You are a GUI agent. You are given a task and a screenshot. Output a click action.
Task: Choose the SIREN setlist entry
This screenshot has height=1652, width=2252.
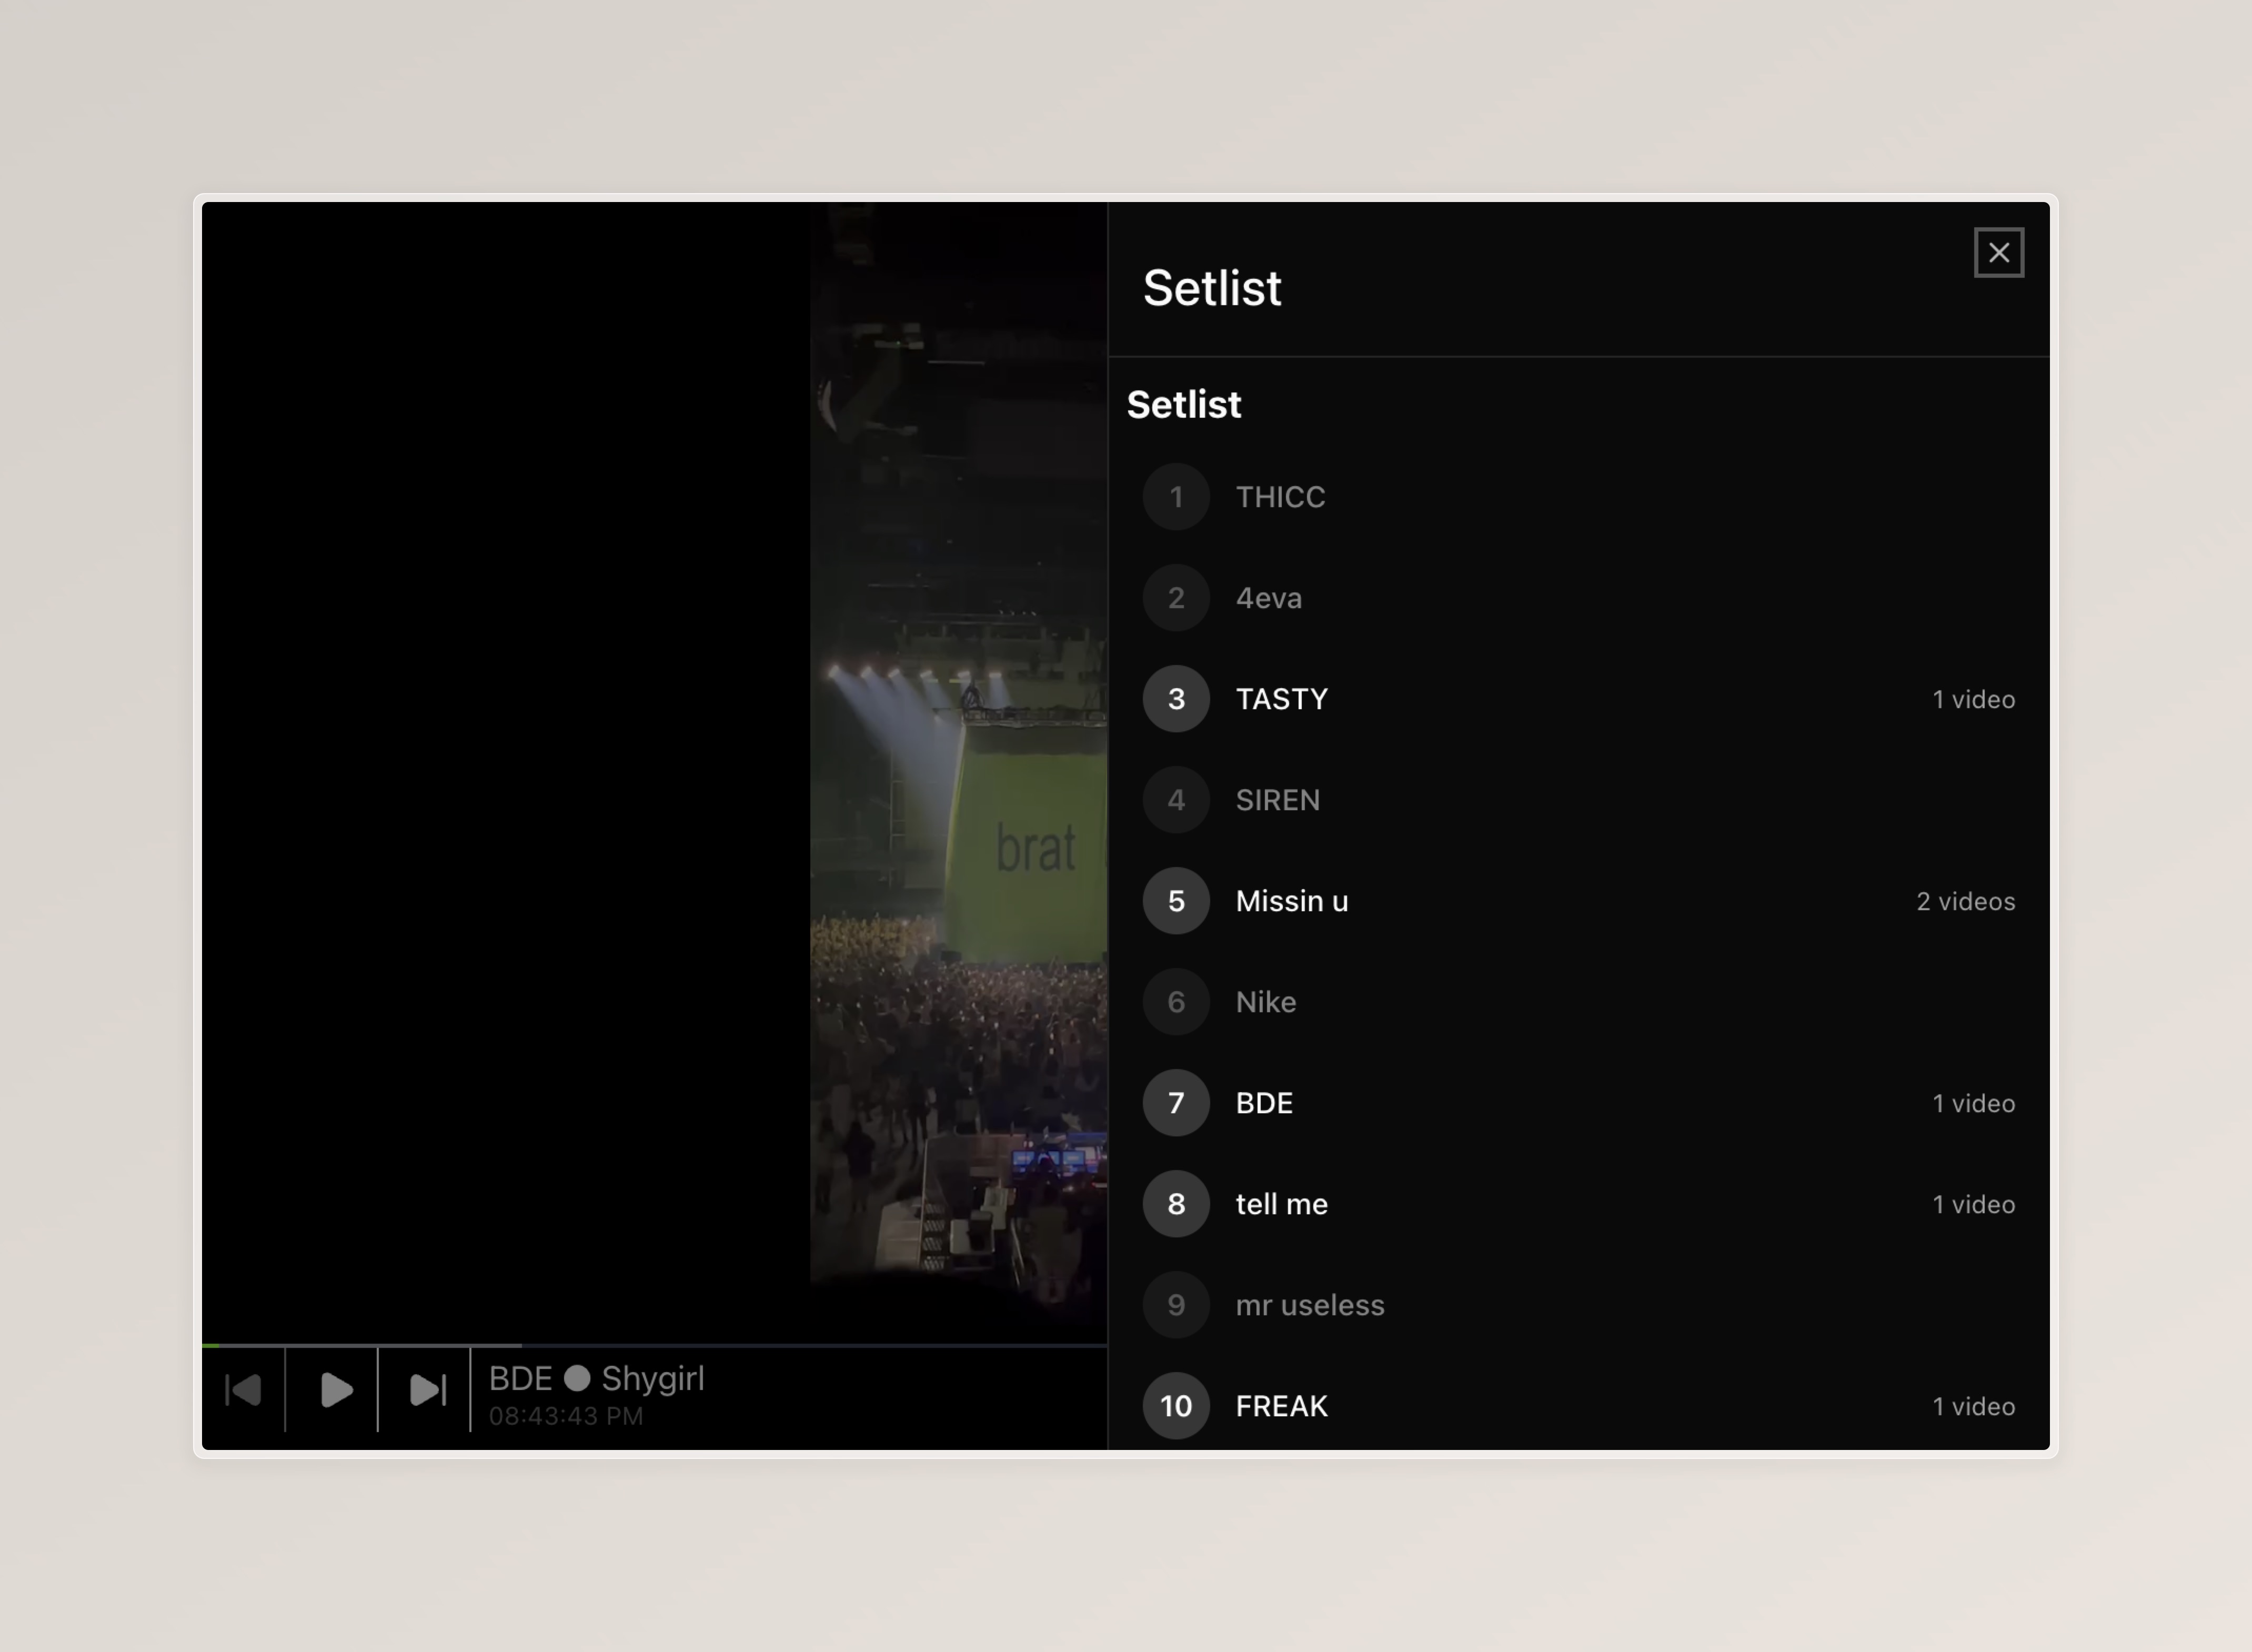pyautogui.click(x=1277, y=800)
